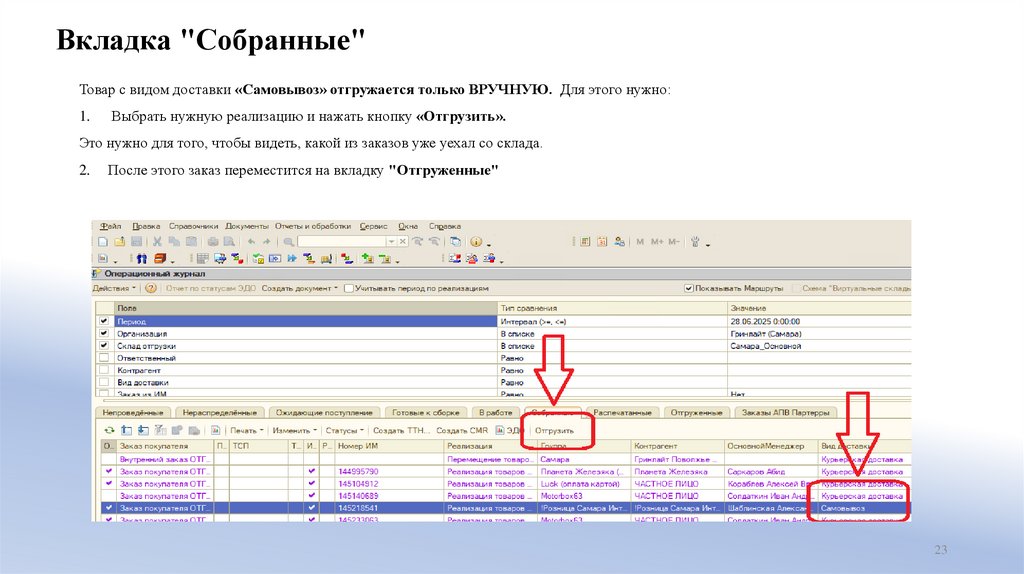Expand the 'Статусы' dropdown
The height and width of the screenshot is (574, 1024).
pos(344,430)
